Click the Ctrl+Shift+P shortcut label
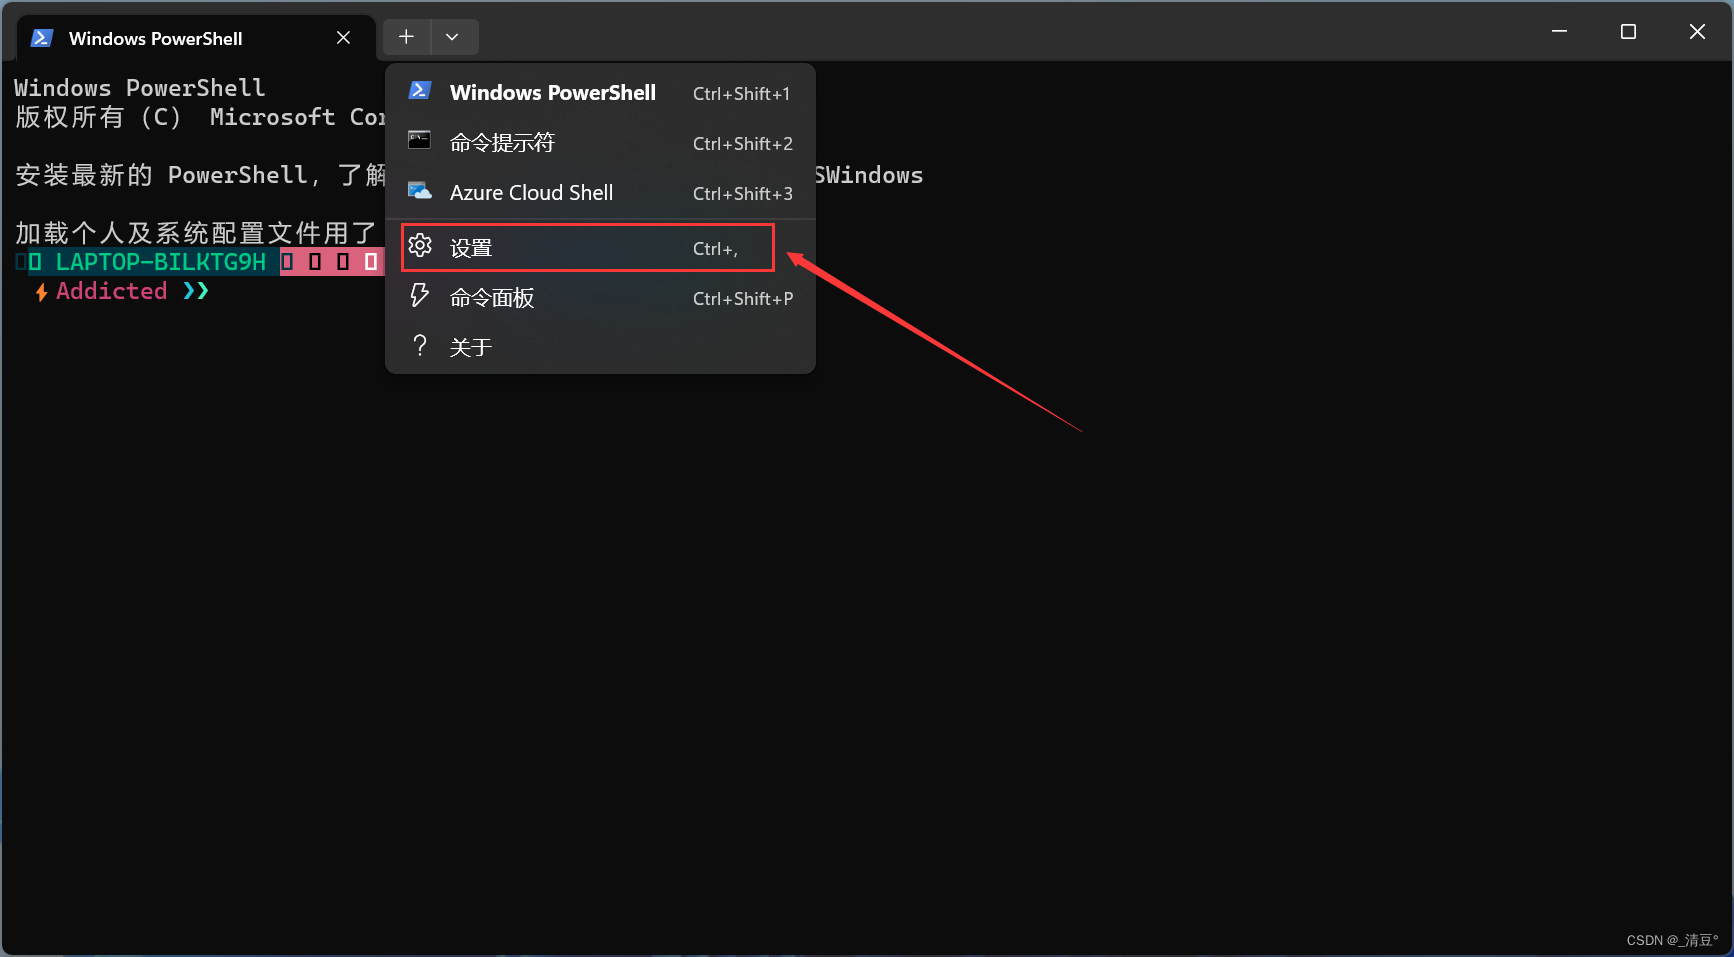This screenshot has width=1734, height=957. (743, 299)
